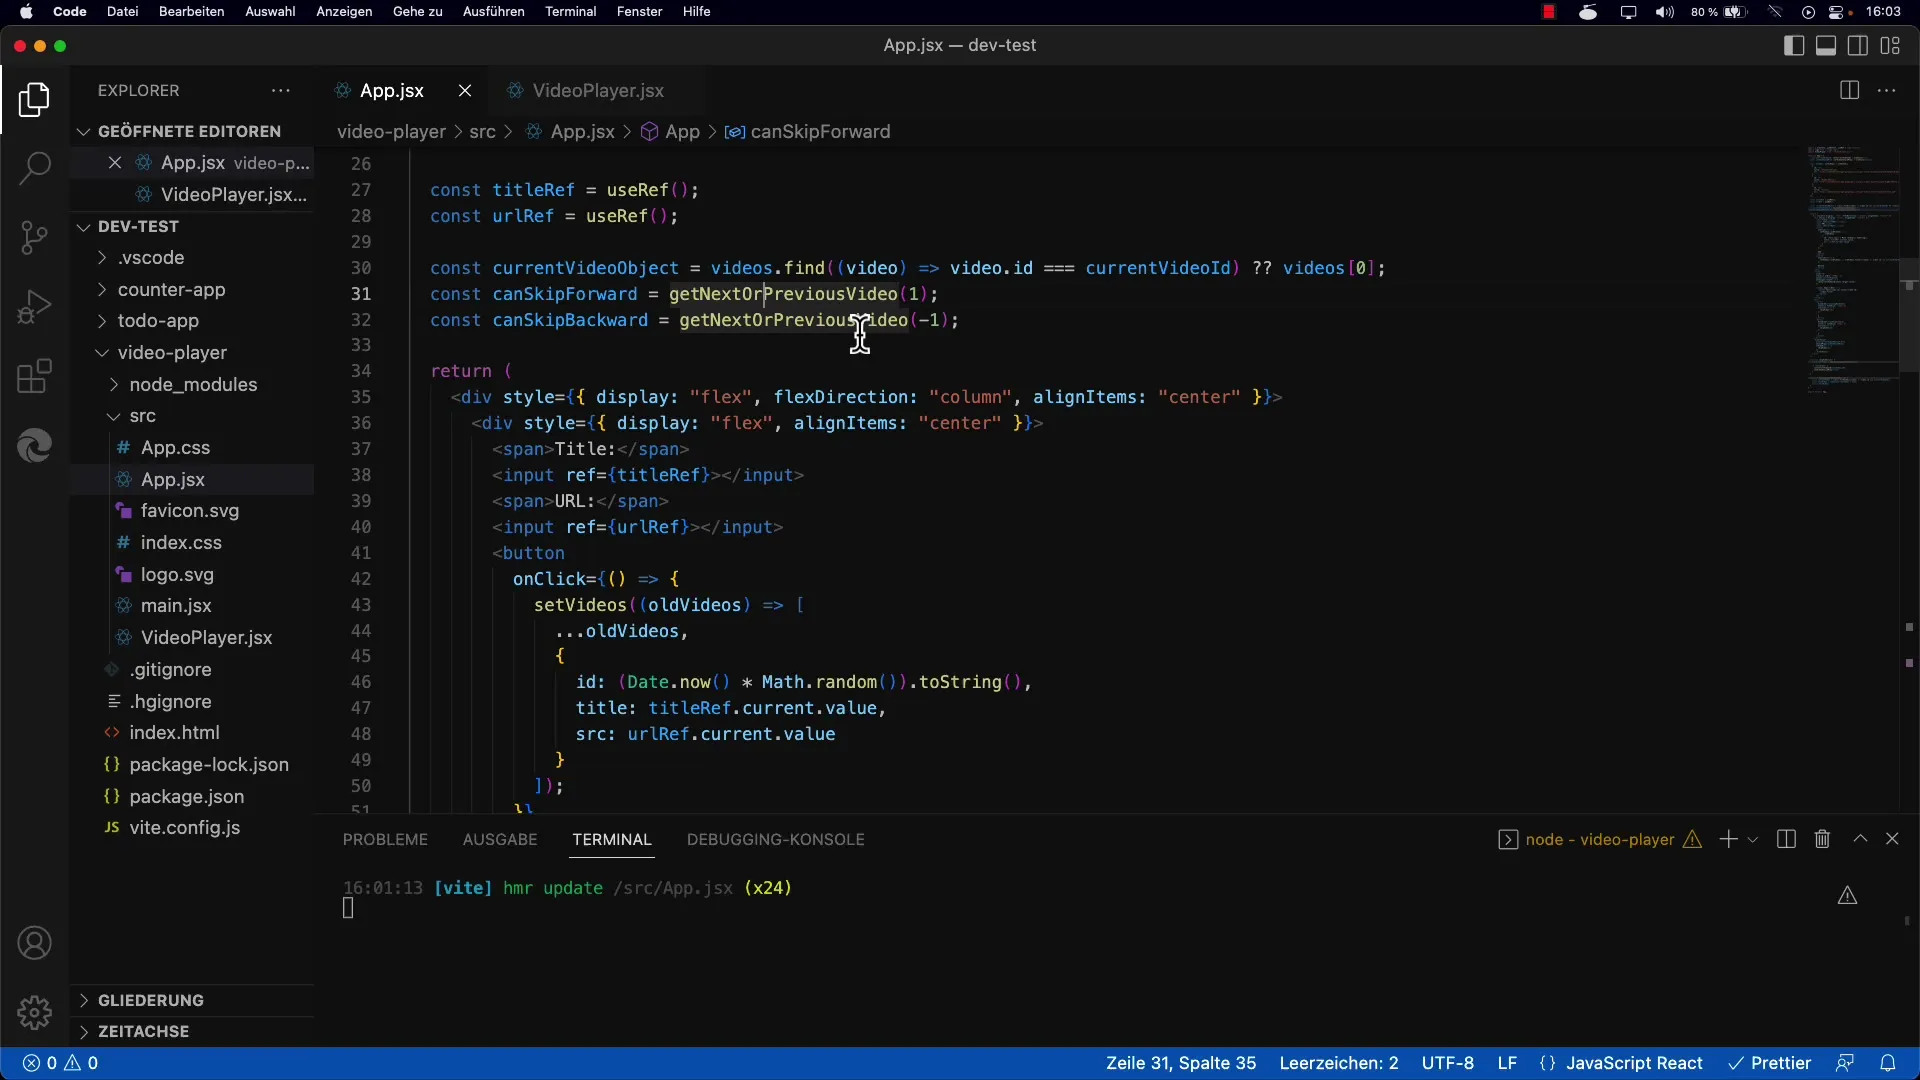Open terminal launch profile dropdown
This screenshot has height=1080, width=1920.
1752,840
